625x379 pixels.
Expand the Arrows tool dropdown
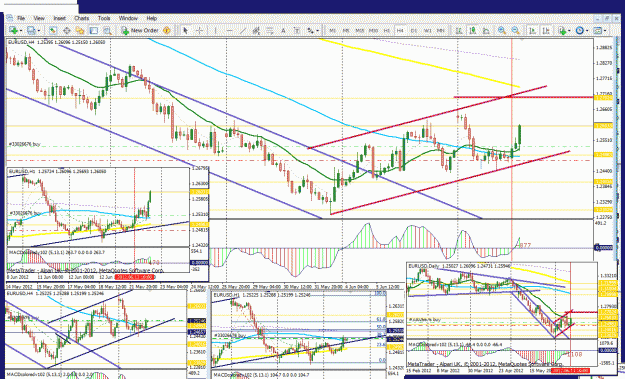tap(317, 31)
